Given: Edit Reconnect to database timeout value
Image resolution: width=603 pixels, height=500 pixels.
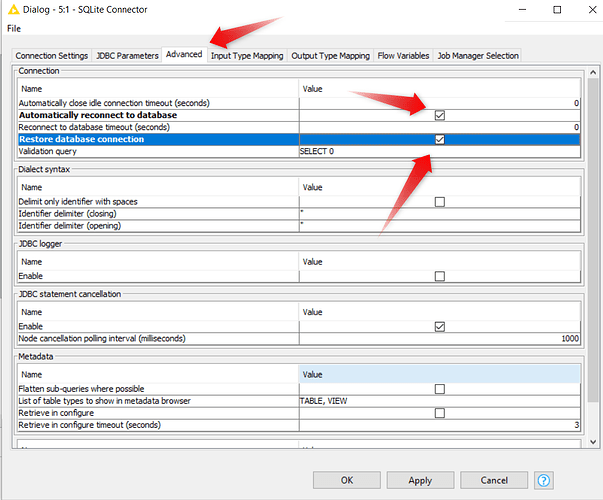Looking at the screenshot, I should tap(440, 127).
